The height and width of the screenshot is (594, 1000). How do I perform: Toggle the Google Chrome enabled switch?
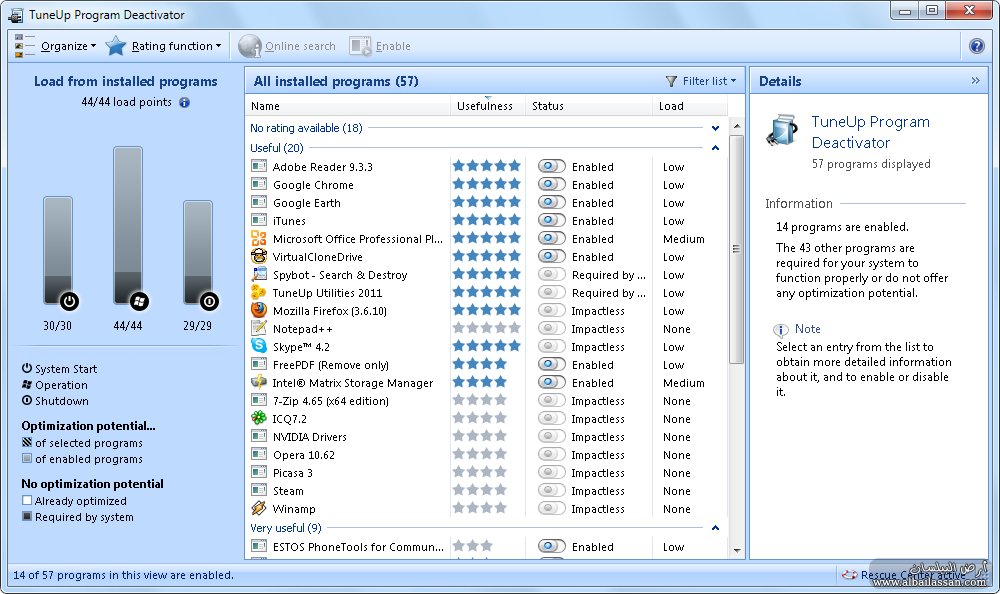552,184
